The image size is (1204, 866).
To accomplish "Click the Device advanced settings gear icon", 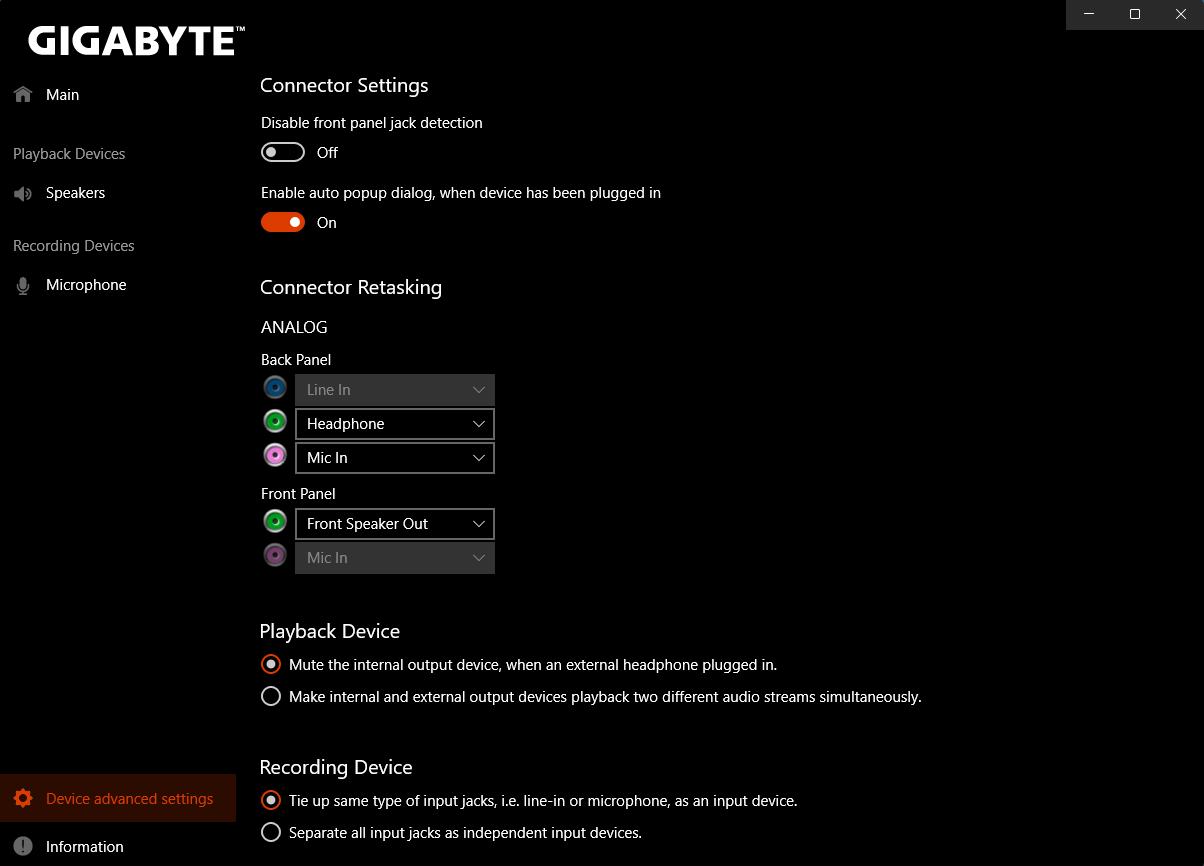I will [x=23, y=799].
